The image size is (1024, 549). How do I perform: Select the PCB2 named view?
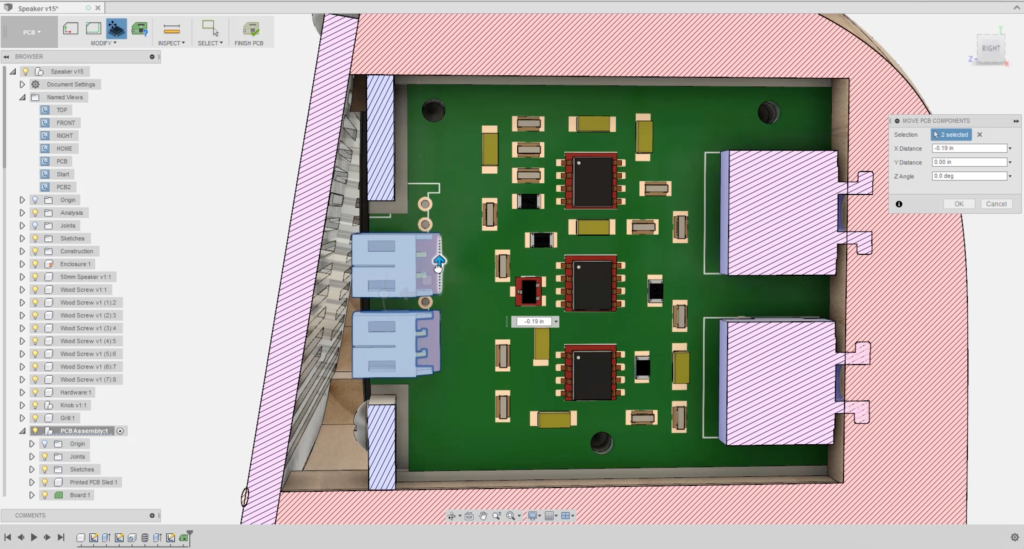(x=63, y=187)
